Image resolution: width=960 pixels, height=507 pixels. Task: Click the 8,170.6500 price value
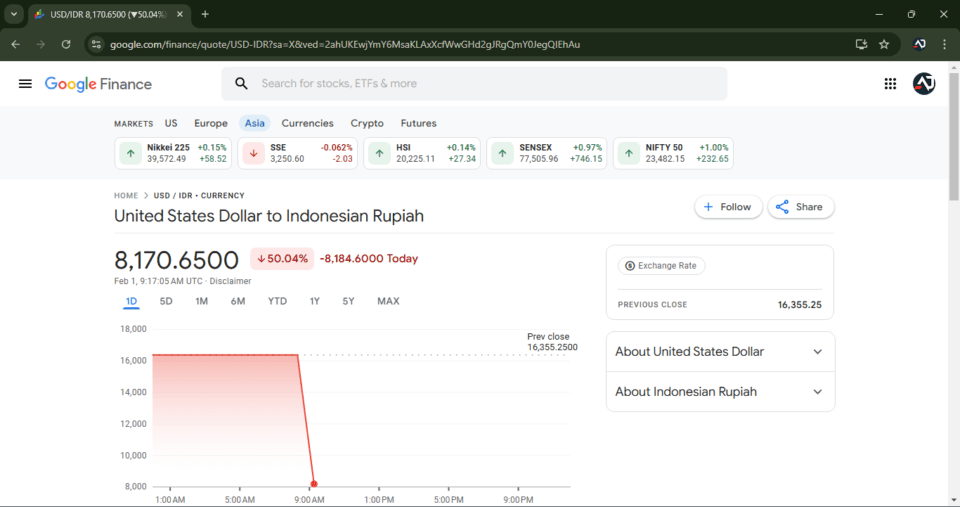click(x=176, y=260)
